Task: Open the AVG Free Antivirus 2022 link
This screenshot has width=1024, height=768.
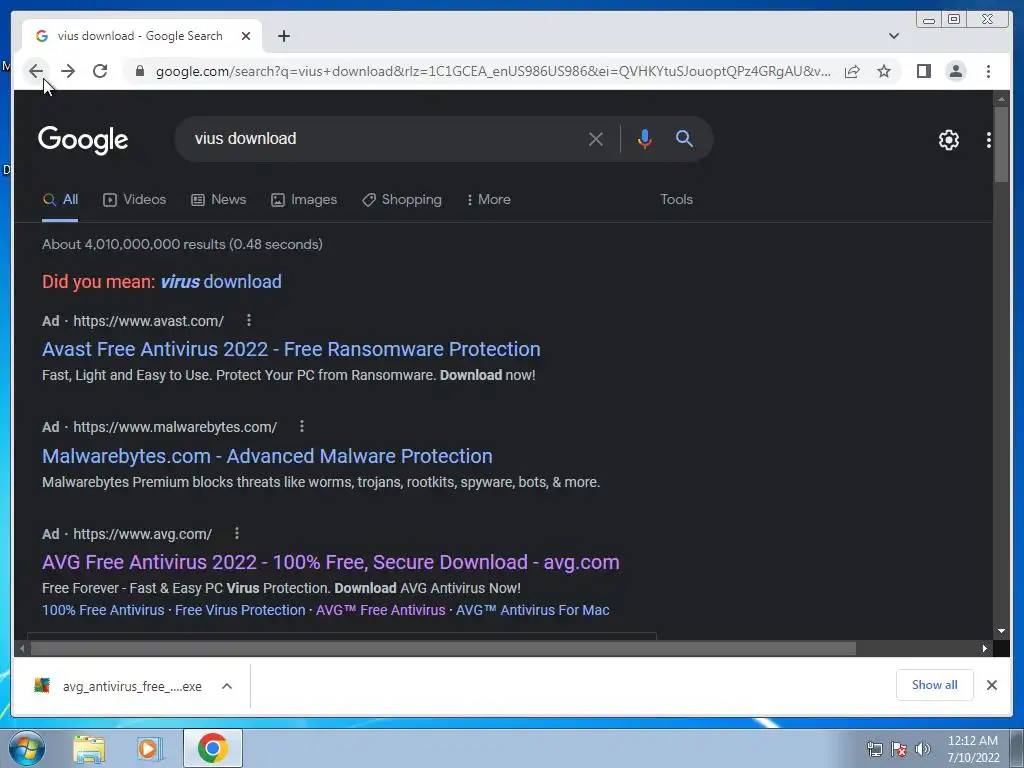Action: pos(330,562)
